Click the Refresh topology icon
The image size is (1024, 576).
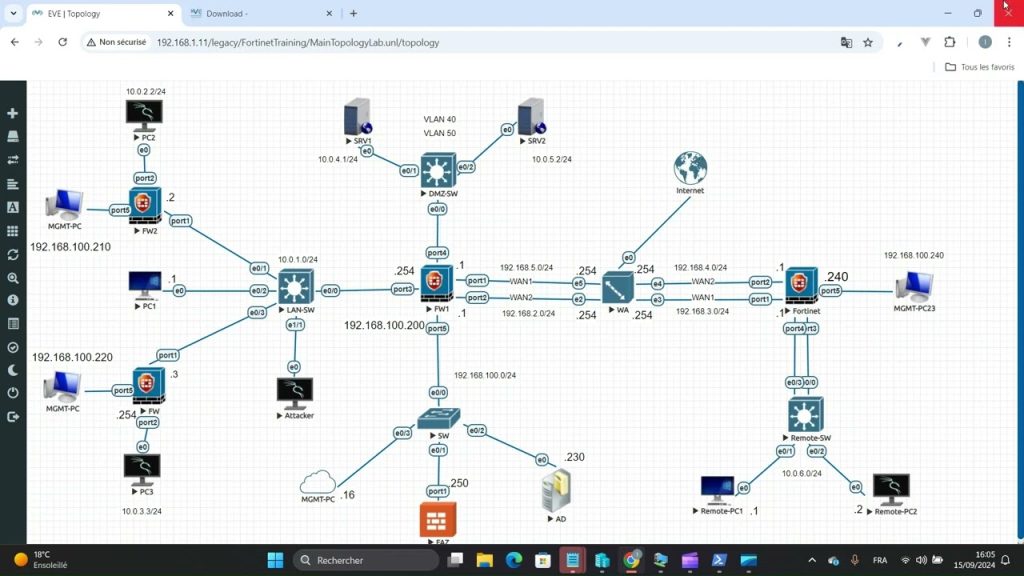coord(13,253)
